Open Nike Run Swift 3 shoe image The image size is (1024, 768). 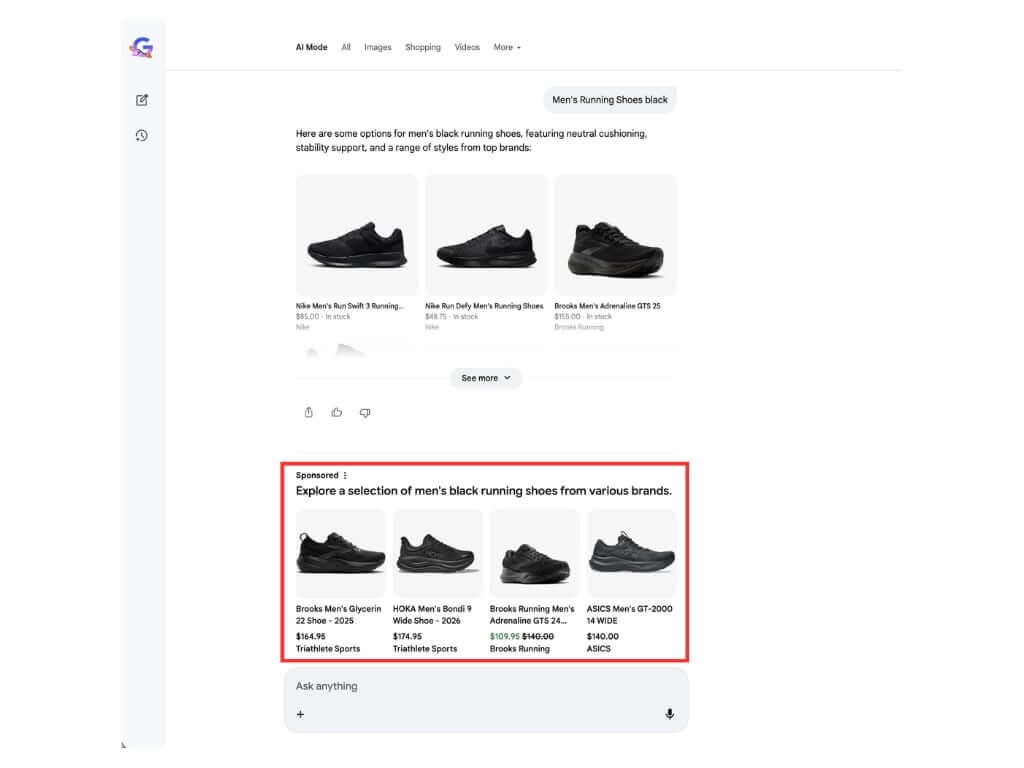357,234
